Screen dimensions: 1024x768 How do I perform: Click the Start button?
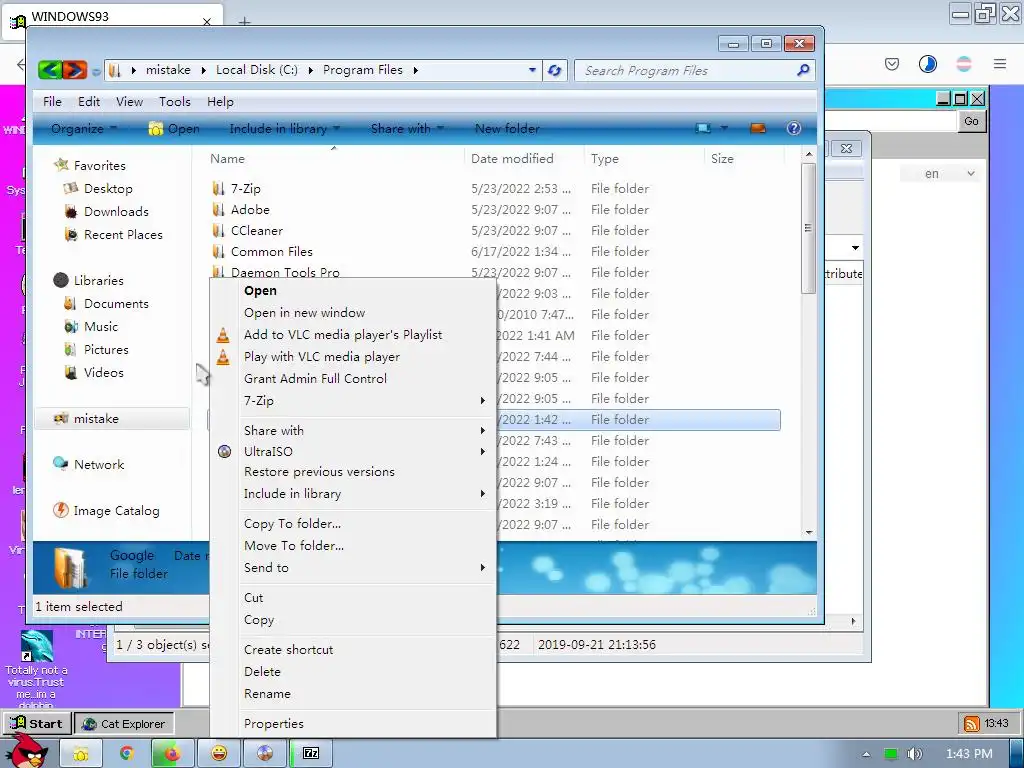click(x=37, y=724)
